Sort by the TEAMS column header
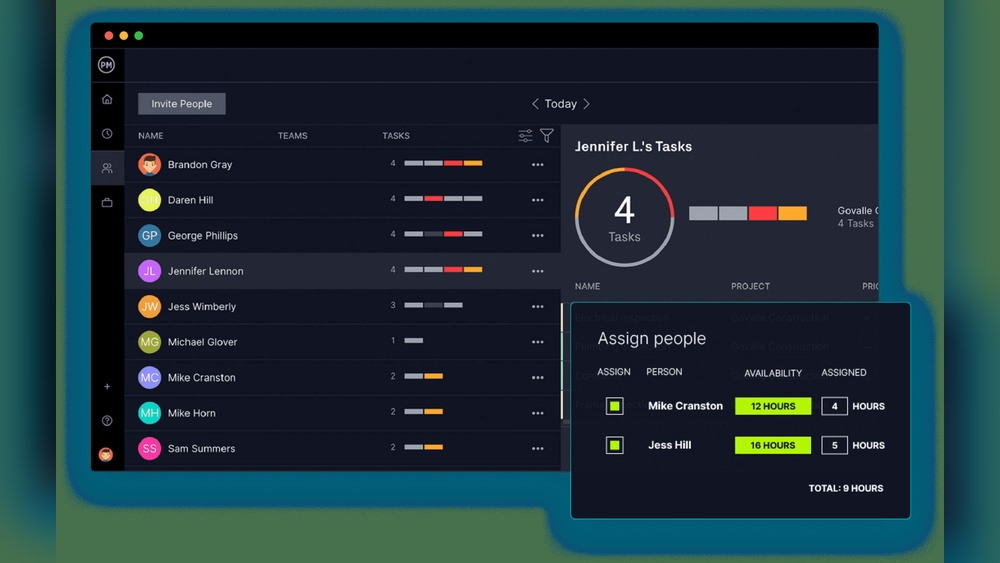This screenshot has height=563, width=1000. pyautogui.click(x=292, y=136)
